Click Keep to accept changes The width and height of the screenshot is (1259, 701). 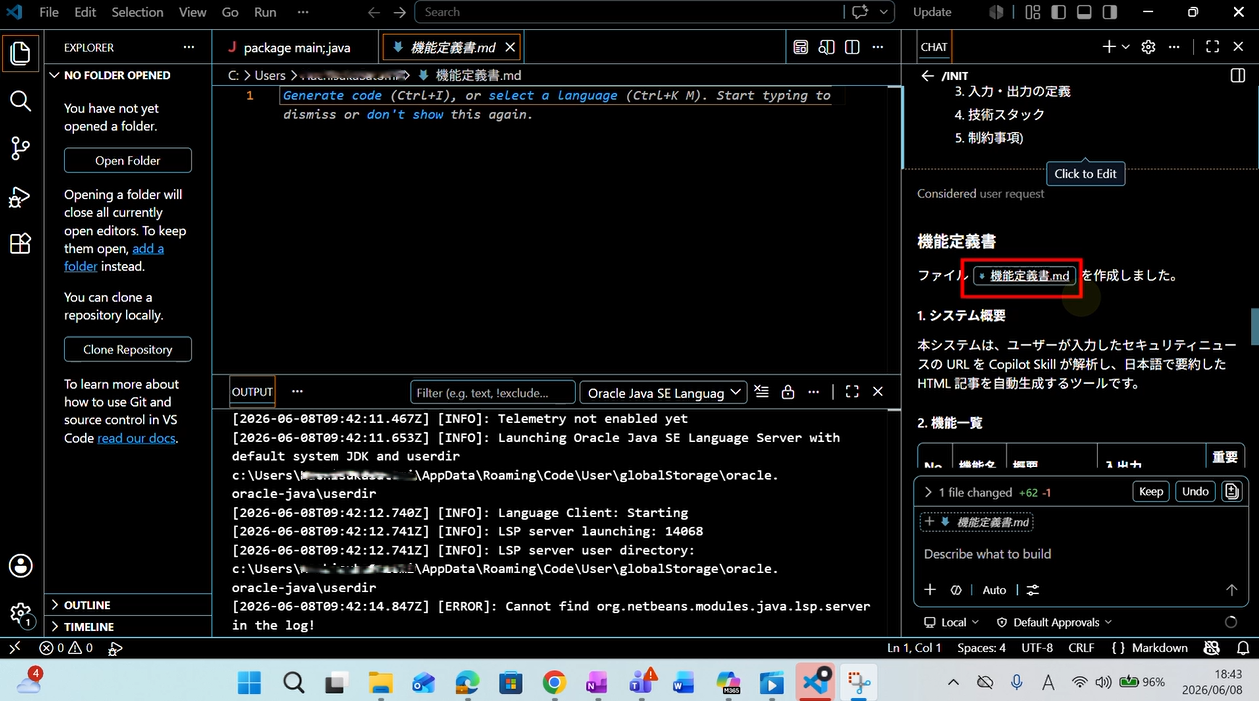pos(1151,491)
